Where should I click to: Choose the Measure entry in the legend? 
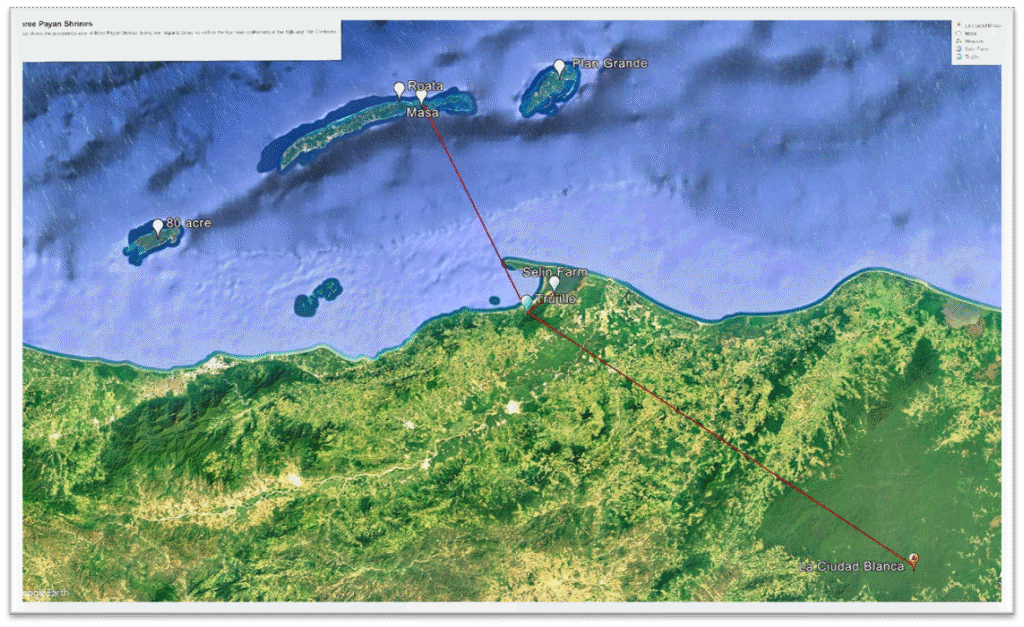click(x=973, y=41)
